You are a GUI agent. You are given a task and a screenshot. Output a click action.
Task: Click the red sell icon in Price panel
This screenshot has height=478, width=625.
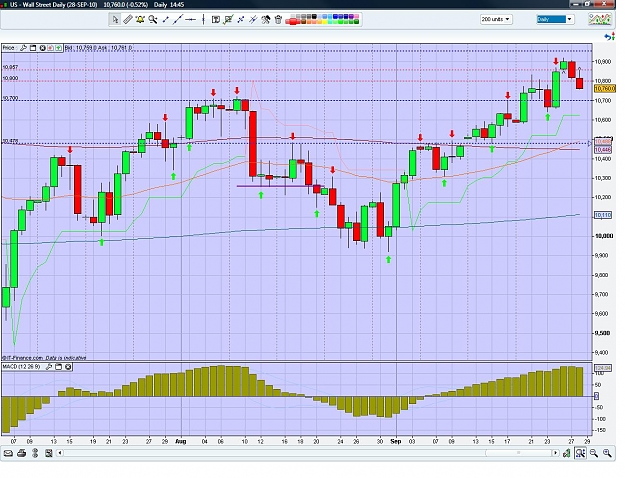51,48
